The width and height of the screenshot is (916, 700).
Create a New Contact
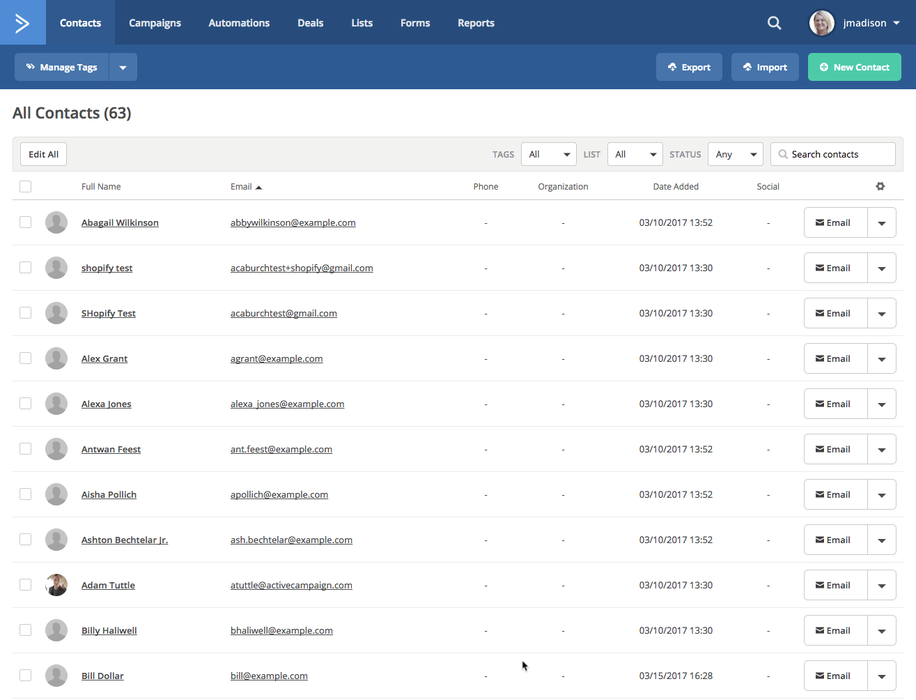855,67
